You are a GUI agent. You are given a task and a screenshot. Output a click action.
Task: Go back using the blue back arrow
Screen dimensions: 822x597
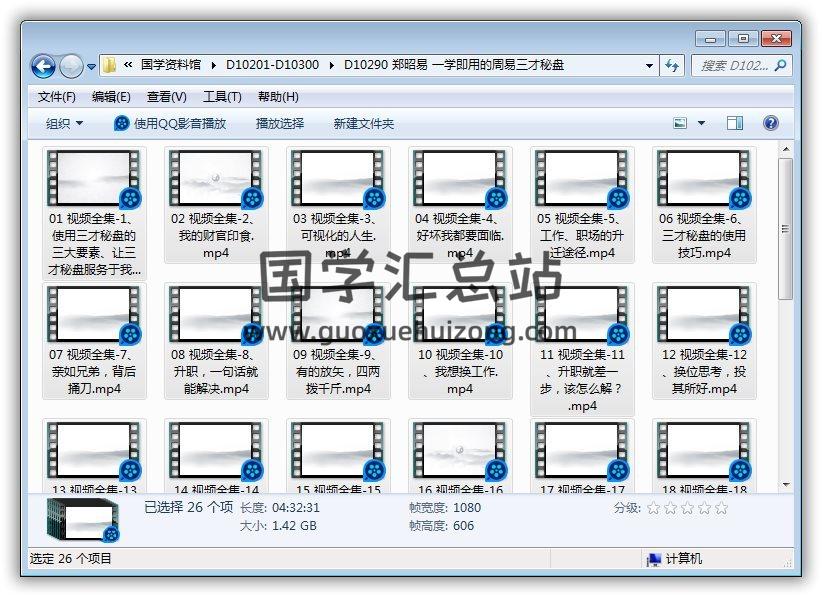coord(43,66)
